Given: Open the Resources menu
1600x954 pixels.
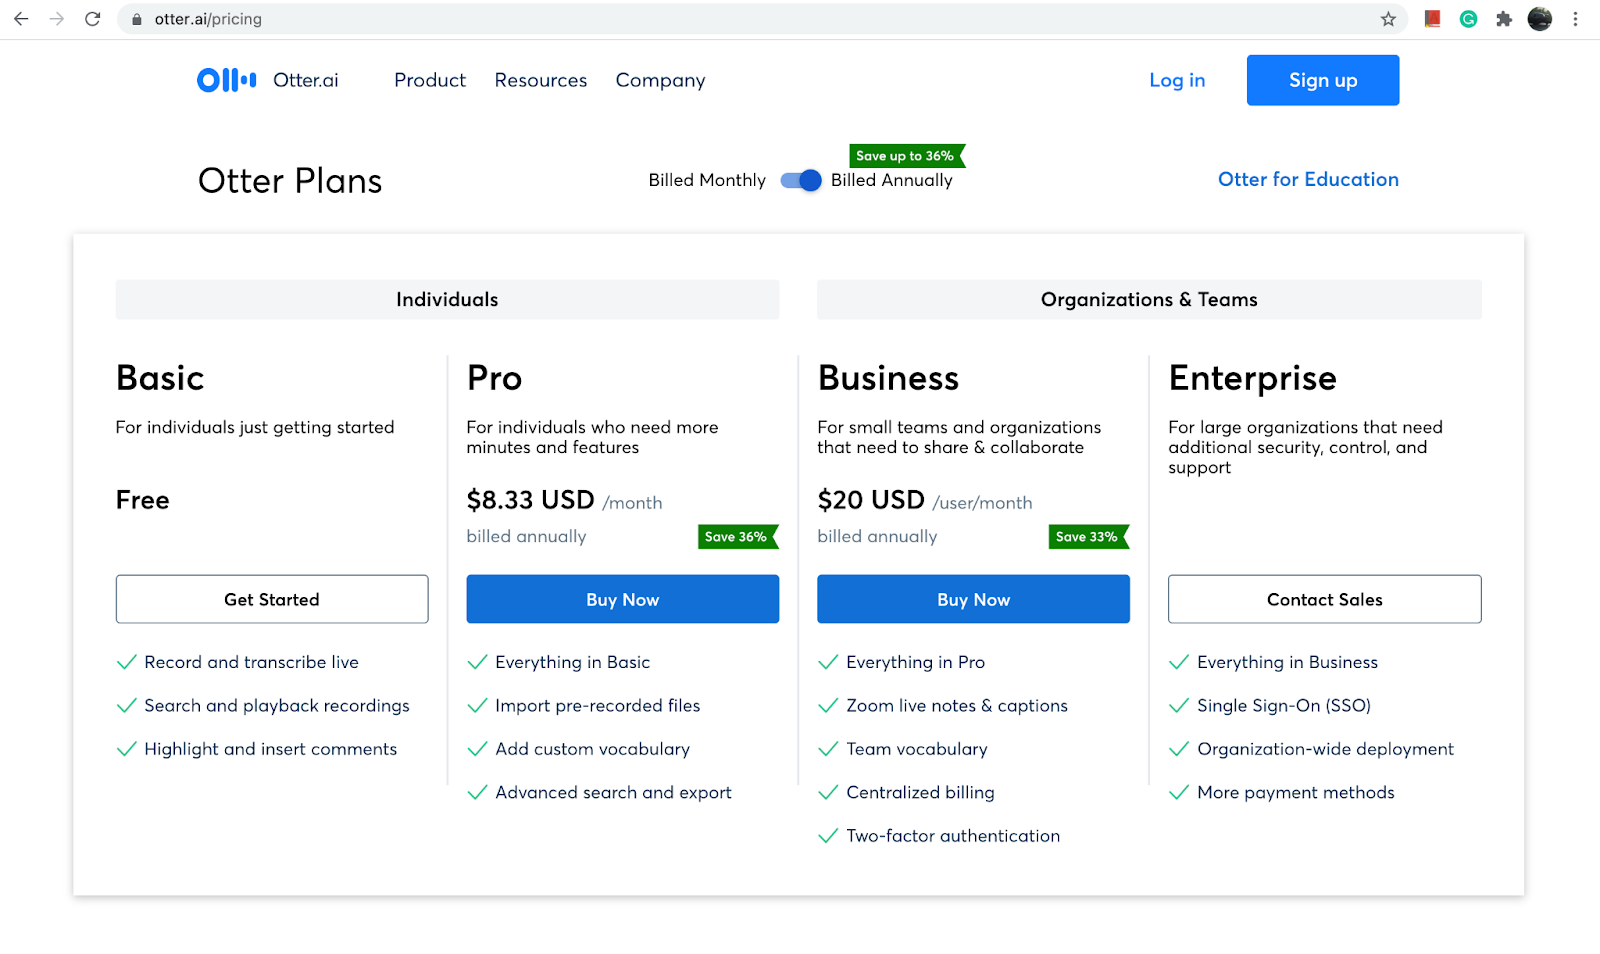Looking at the screenshot, I should (x=541, y=80).
